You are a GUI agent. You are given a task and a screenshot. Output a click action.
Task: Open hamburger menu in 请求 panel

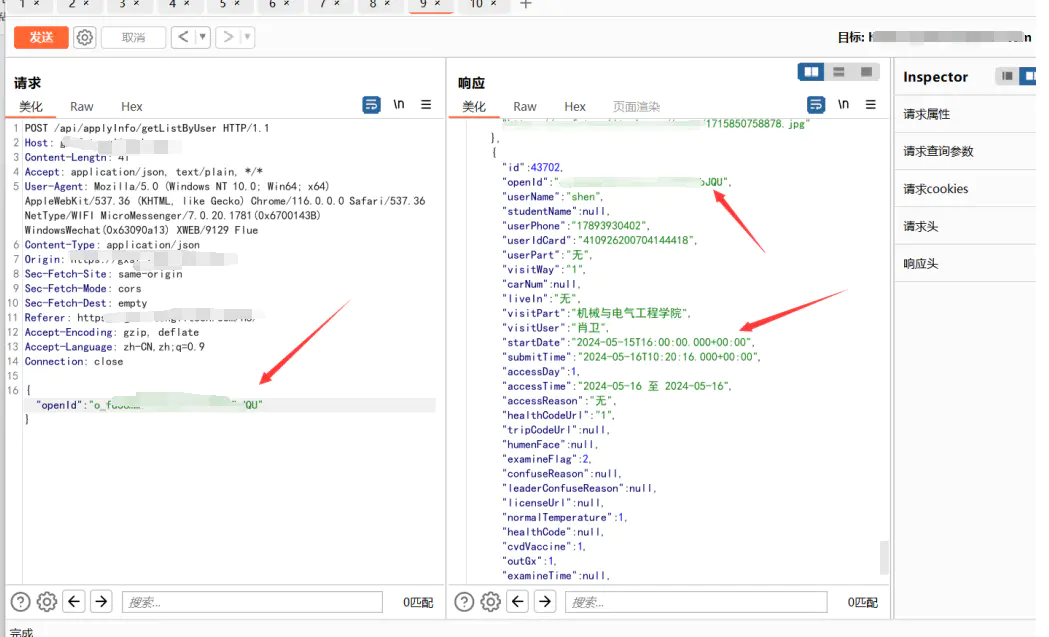click(426, 104)
